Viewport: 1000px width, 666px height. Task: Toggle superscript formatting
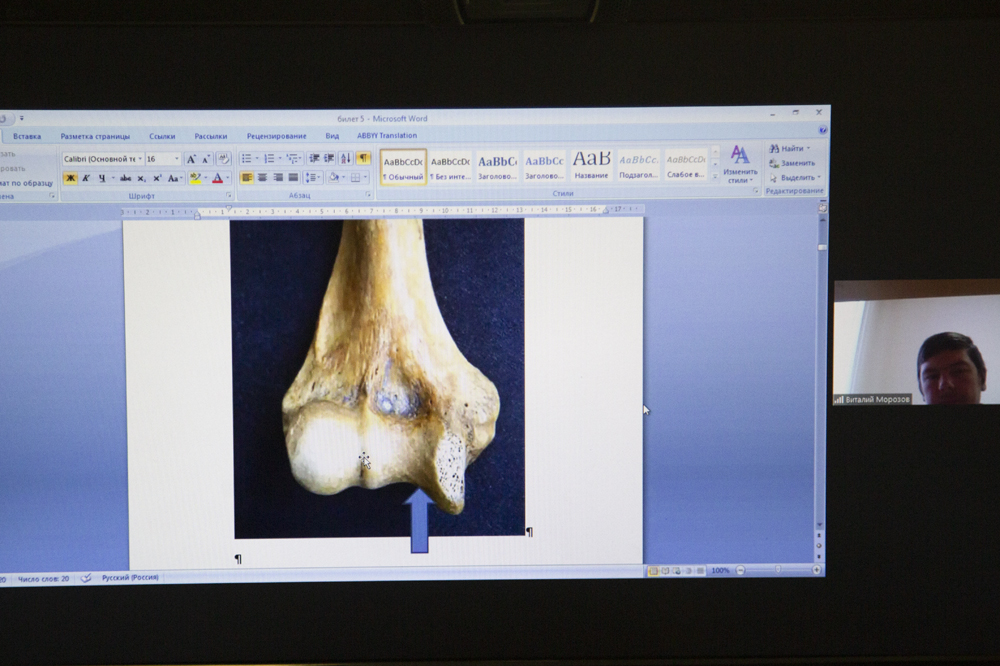tap(156, 179)
